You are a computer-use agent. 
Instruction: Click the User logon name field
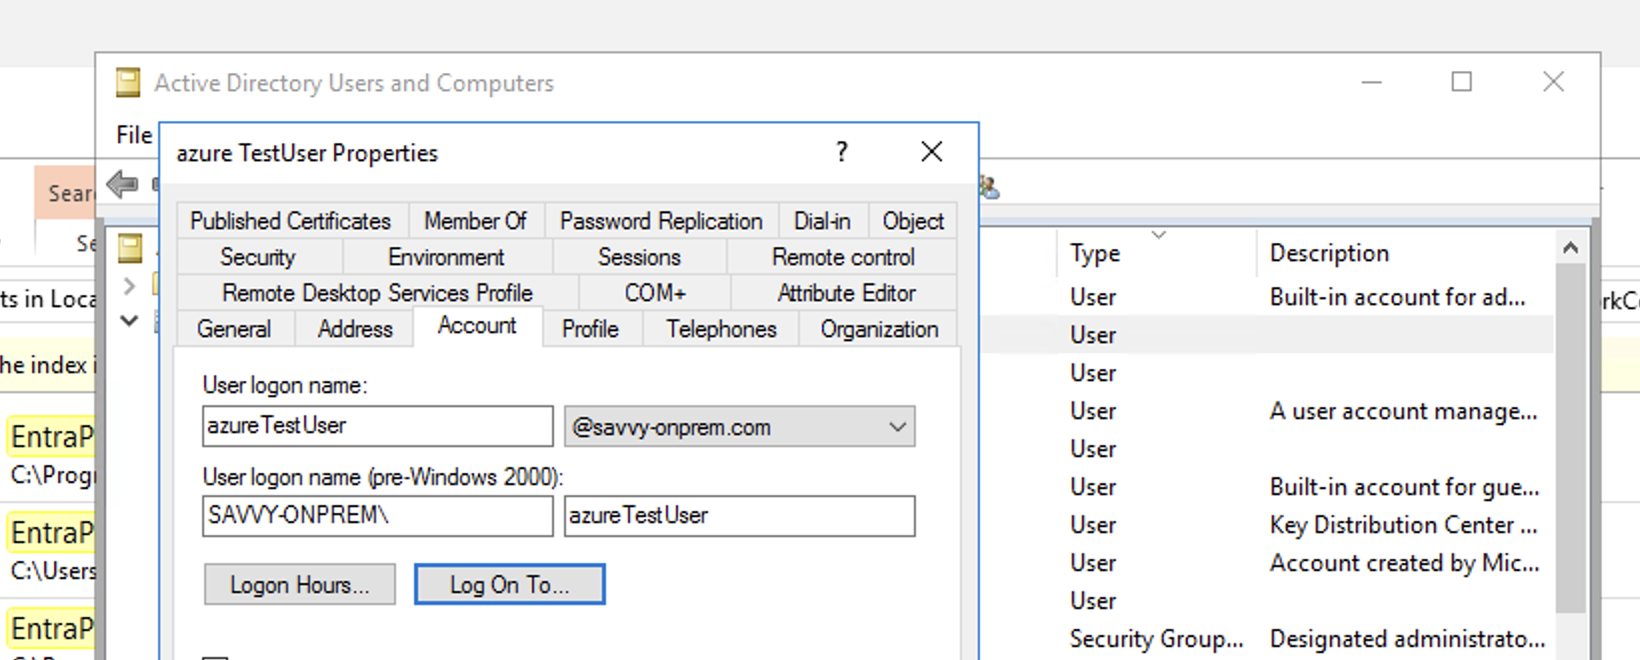[377, 426]
